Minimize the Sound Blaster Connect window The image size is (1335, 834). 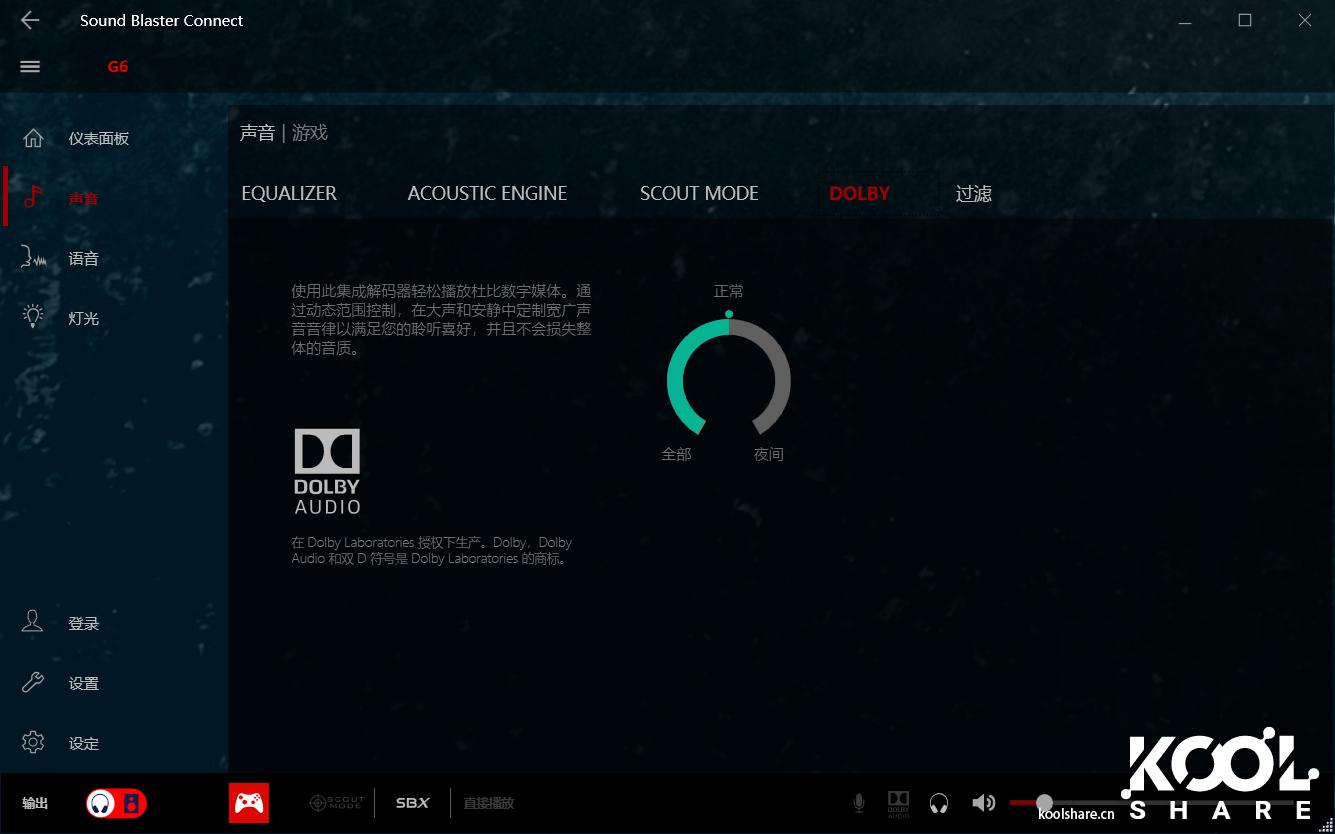coord(1185,20)
